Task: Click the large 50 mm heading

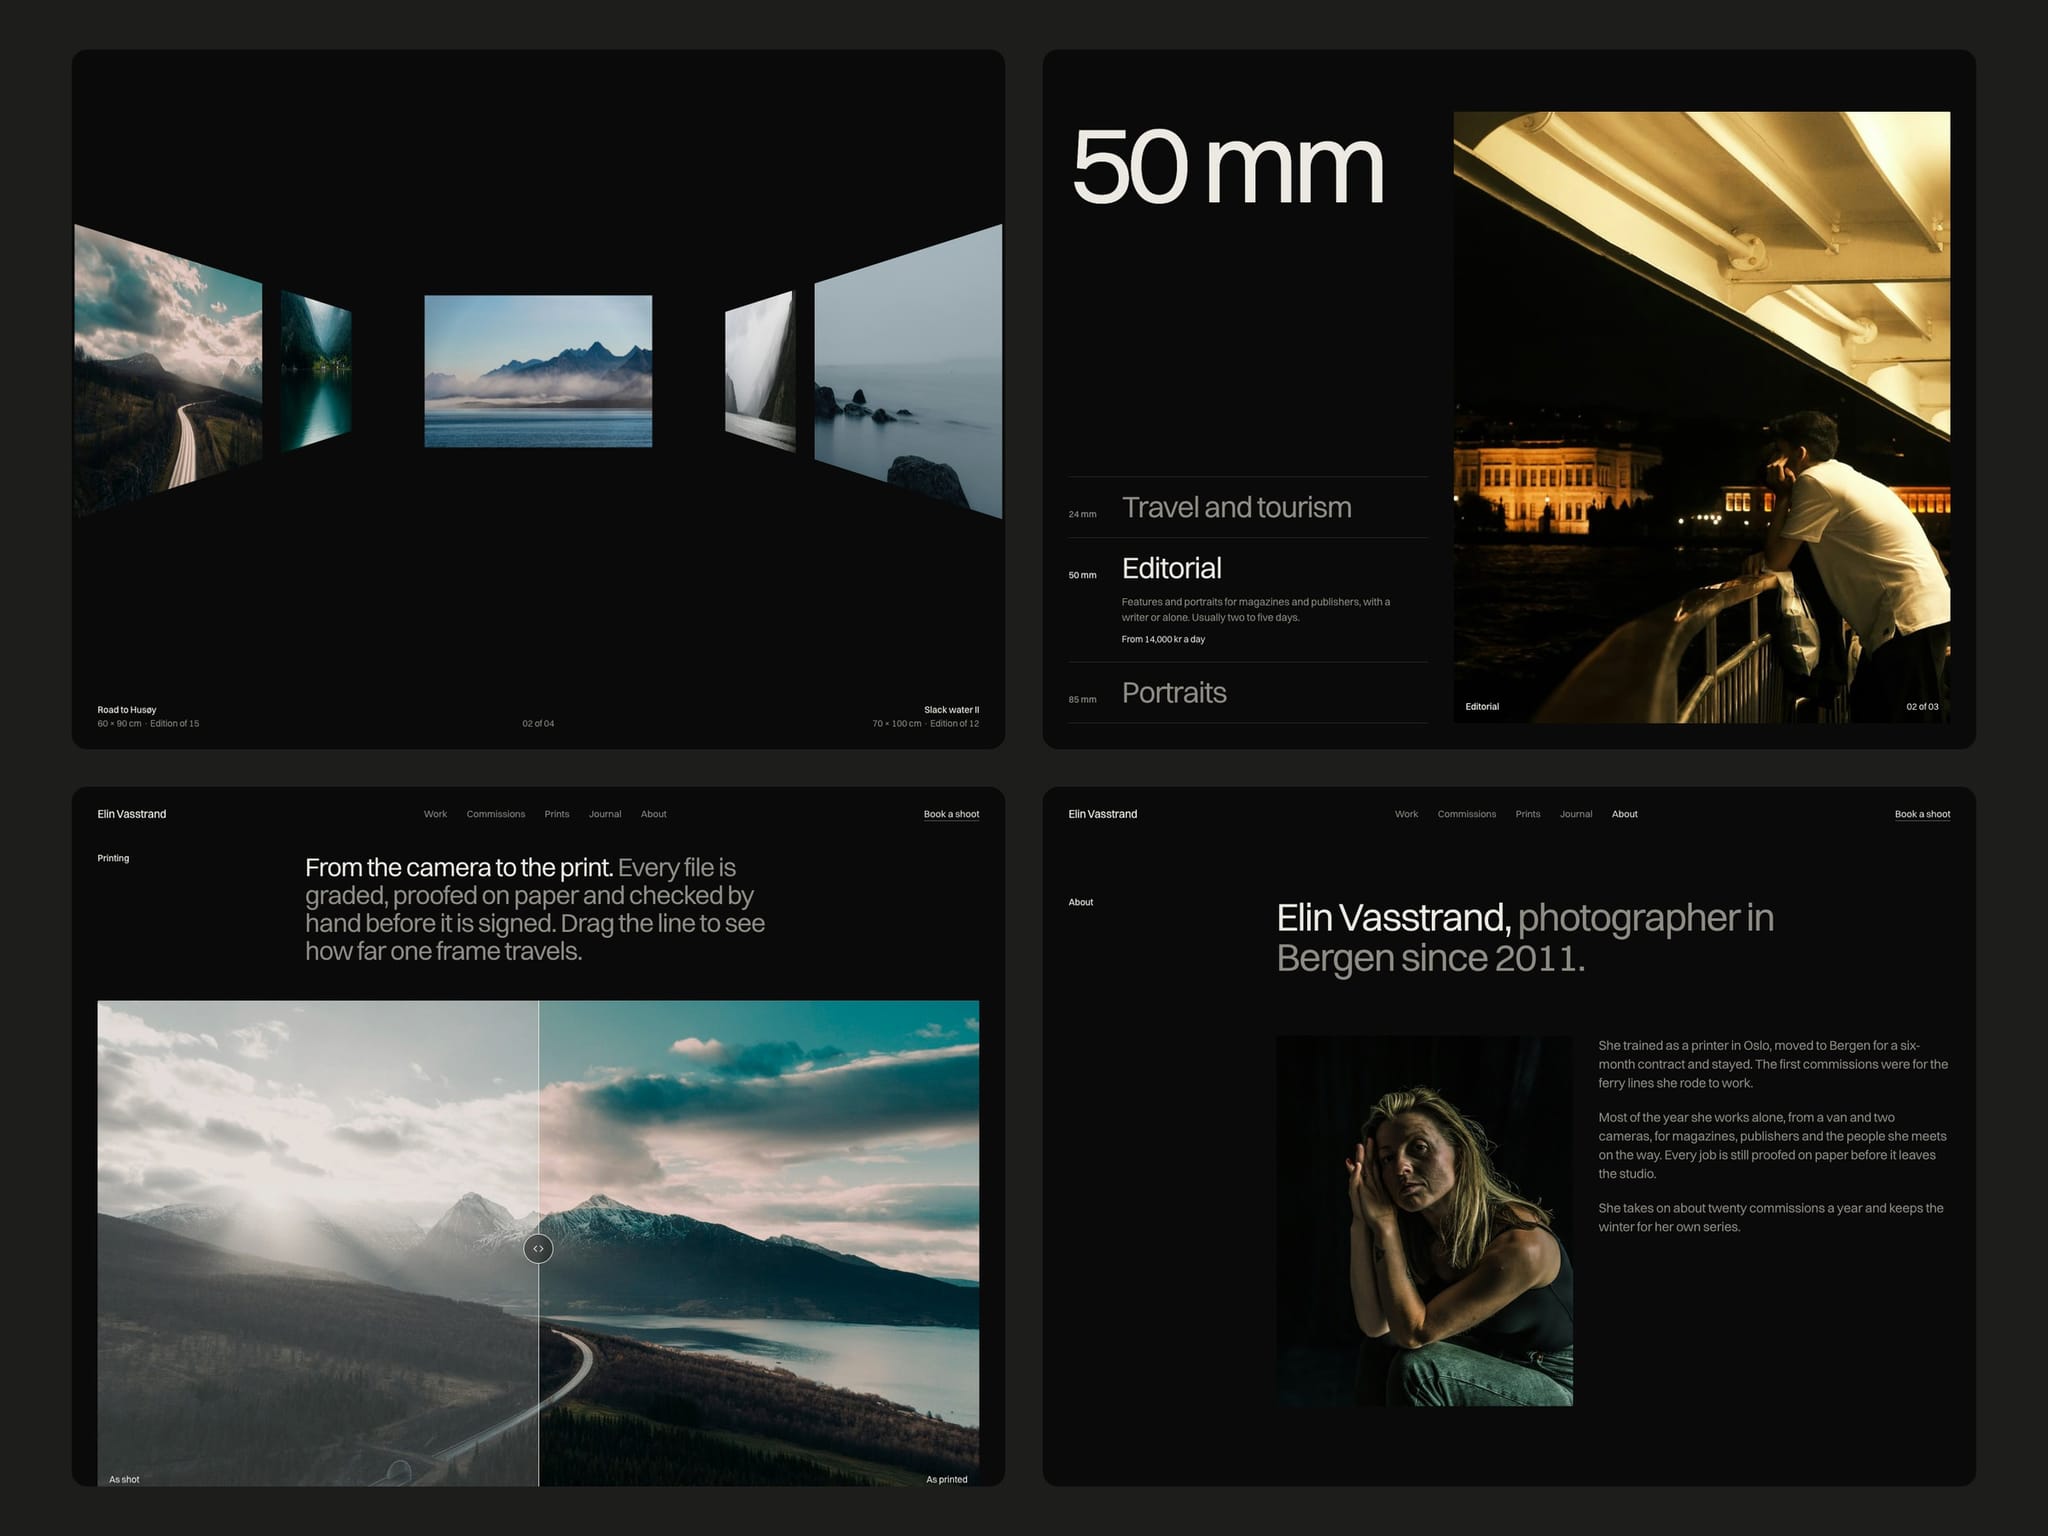Action: (x=1228, y=166)
